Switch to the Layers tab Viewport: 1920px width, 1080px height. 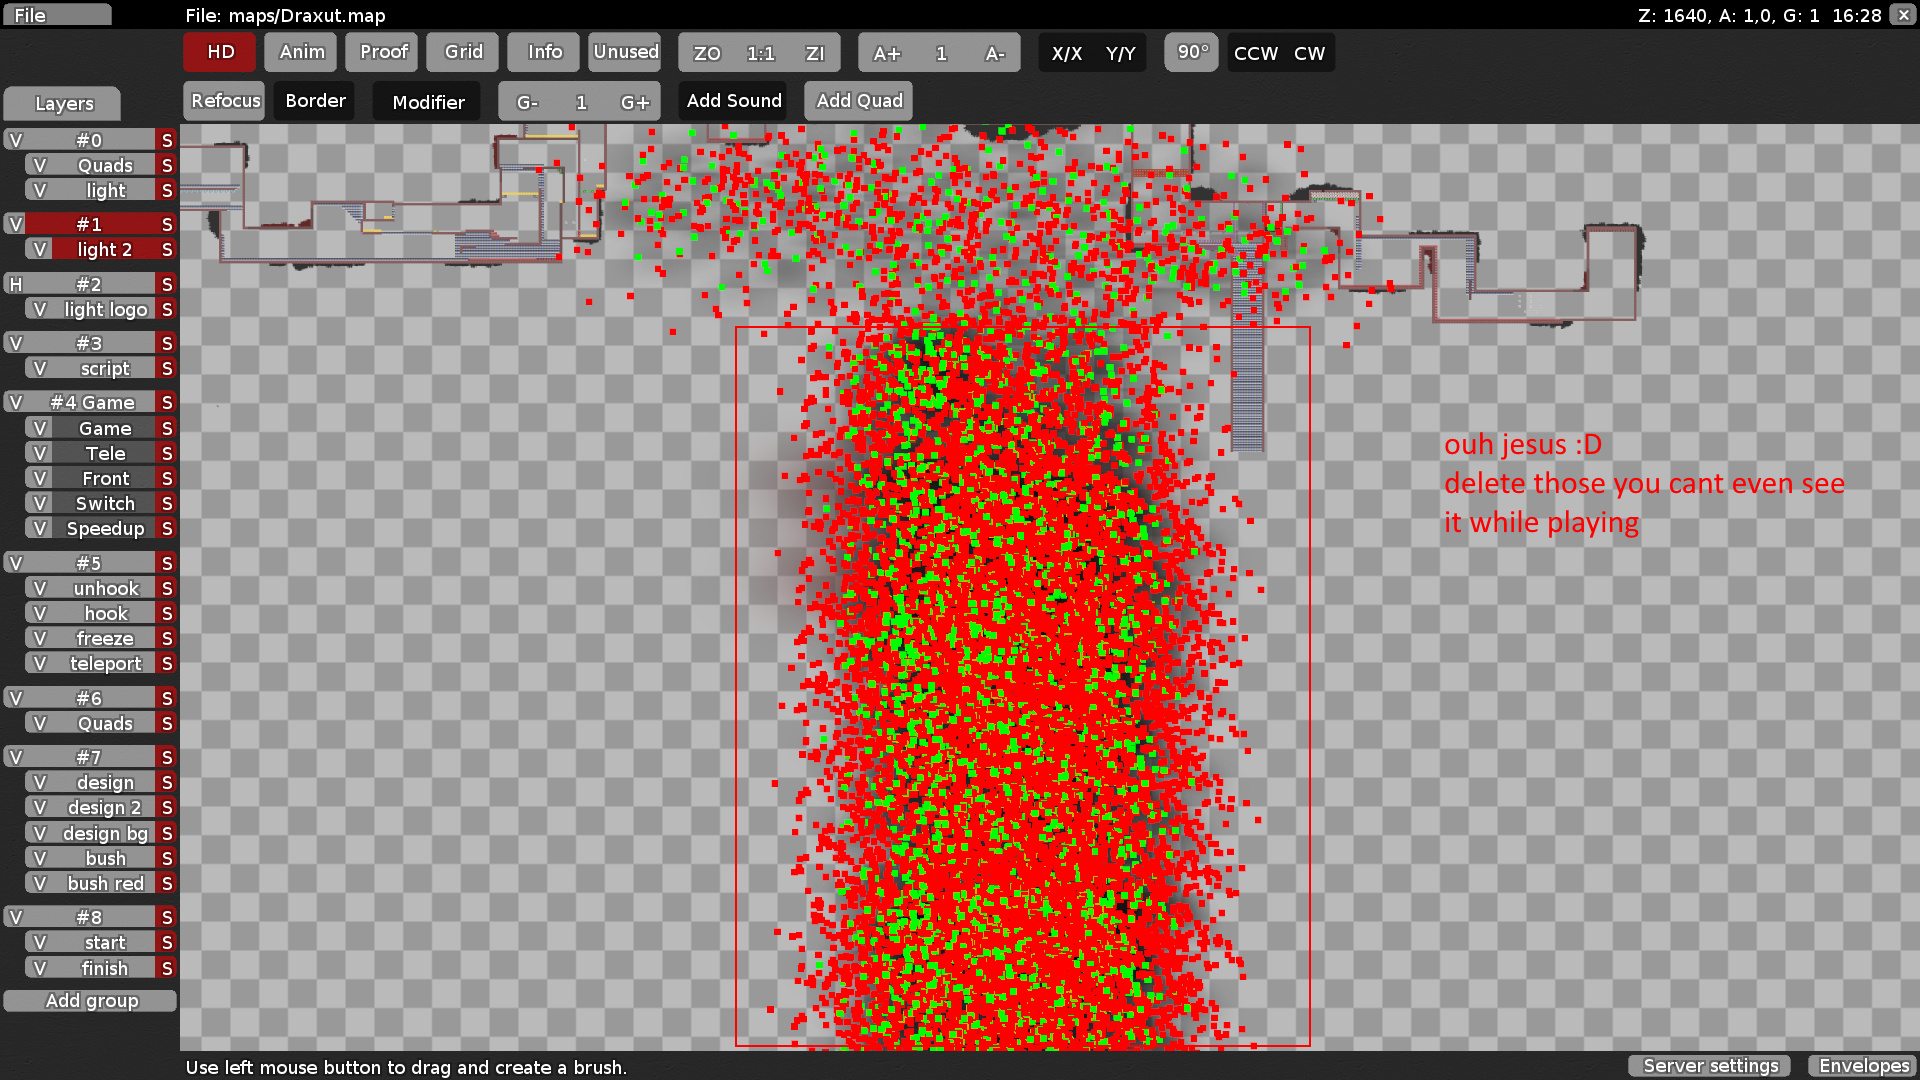[x=63, y=104]
